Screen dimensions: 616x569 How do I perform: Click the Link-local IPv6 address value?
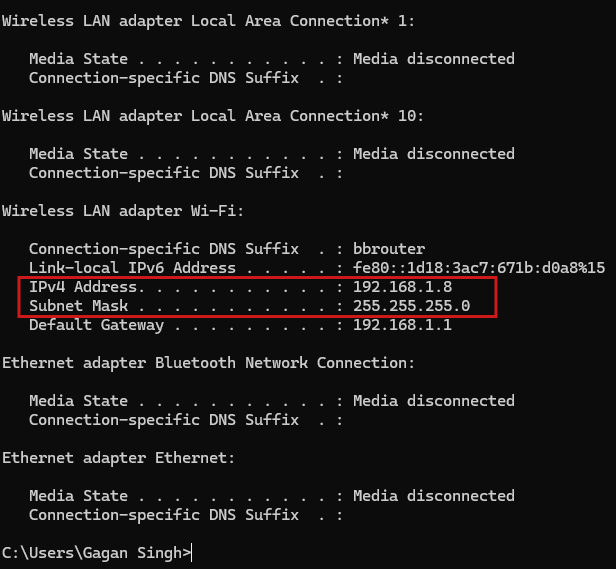click(x=479, y=268)
